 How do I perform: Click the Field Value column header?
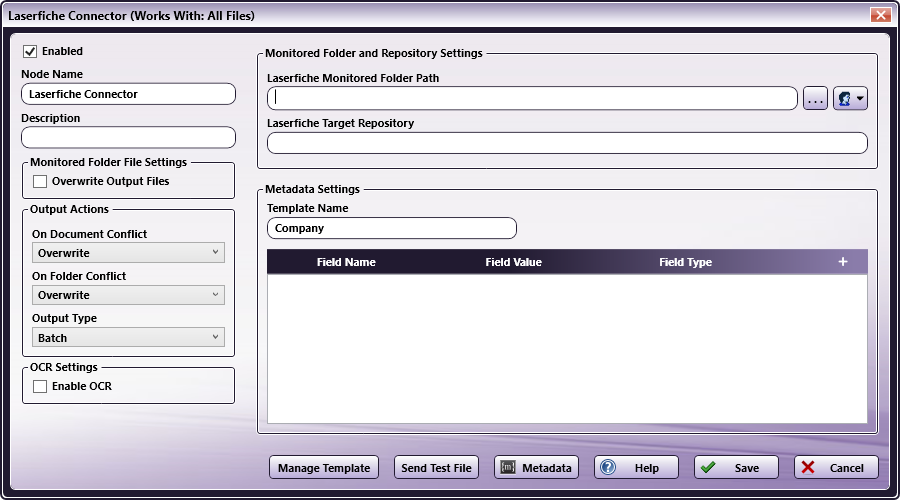(x=513, y=262)
